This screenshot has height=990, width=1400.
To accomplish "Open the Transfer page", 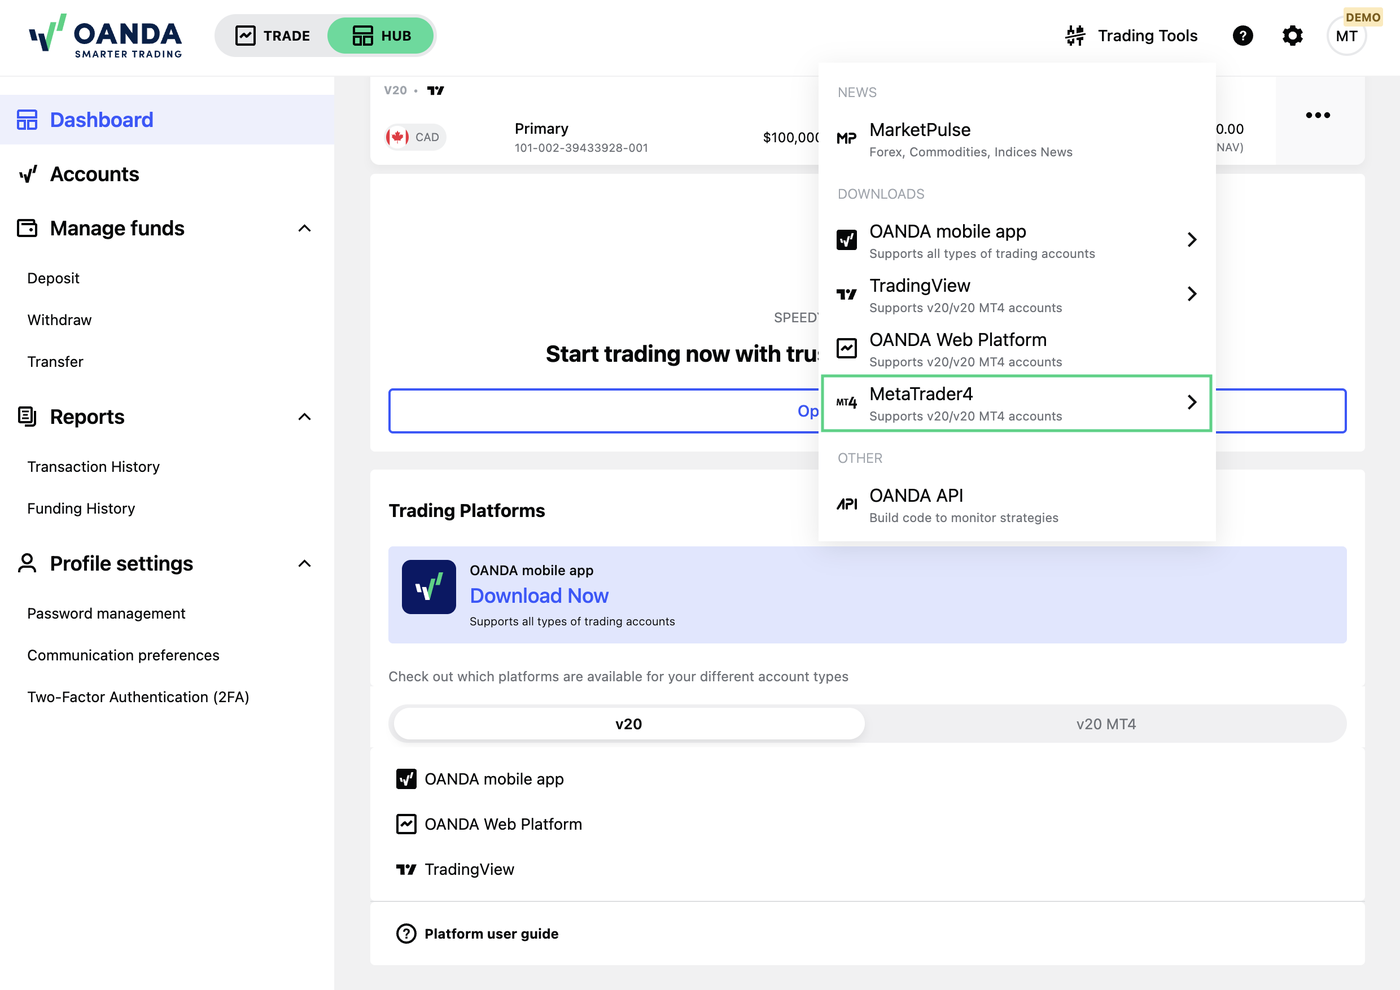I will [55, 362].
